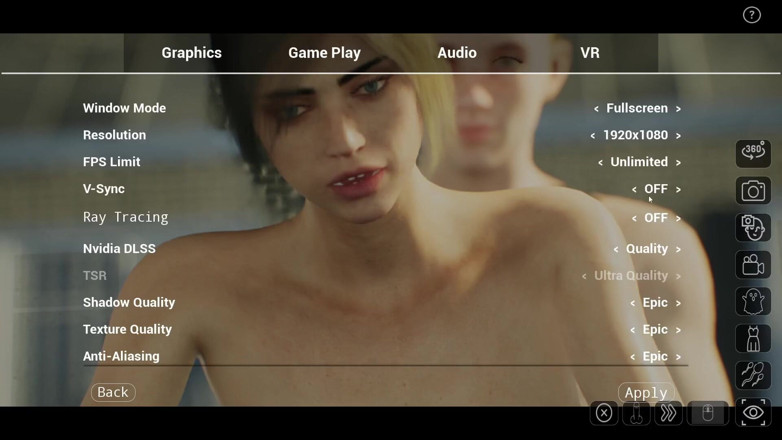Raise Shadow Quality with right arrow
Image resolution: width=782 pixels, height=440 pixels.
tap(678, 303)
